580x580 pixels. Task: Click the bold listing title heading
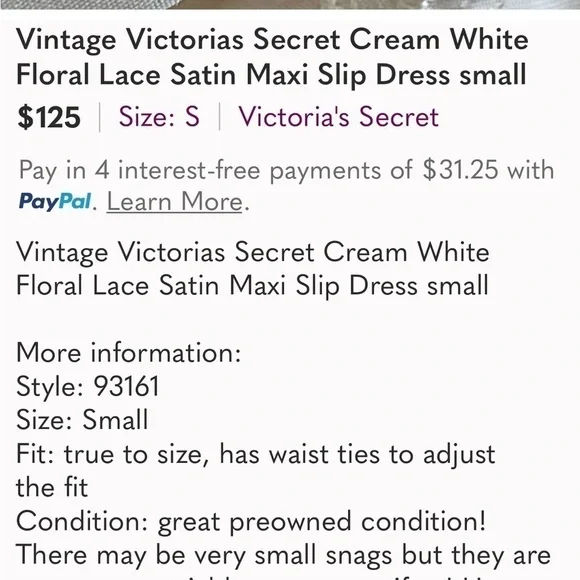coord(272,57)
